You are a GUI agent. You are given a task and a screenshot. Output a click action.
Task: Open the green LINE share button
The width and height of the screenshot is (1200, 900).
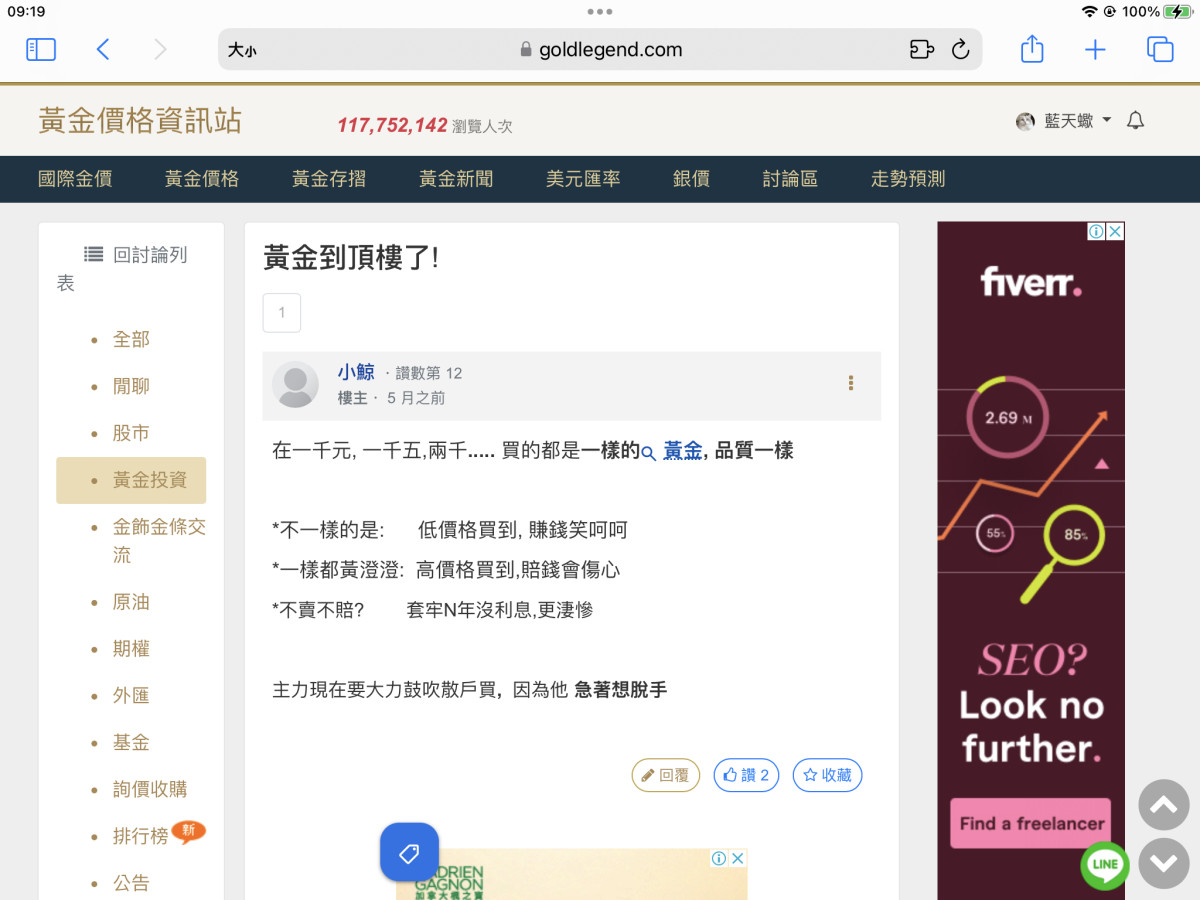(1105, 865)
